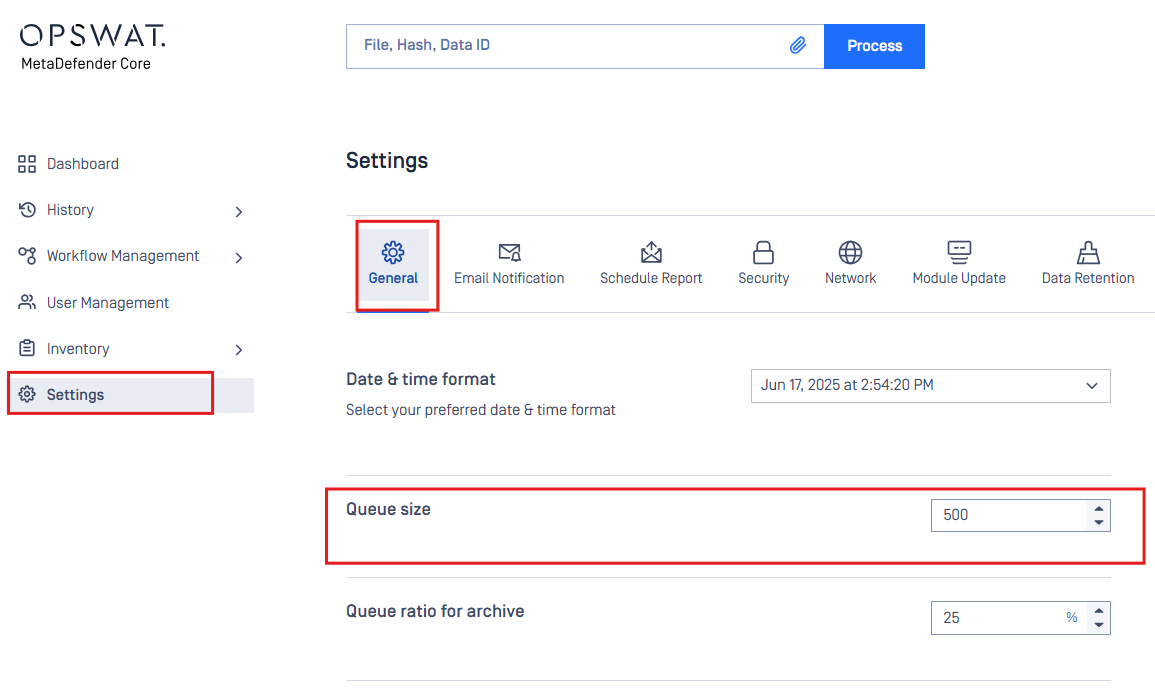Screen dimensions: 1155x697
Task: Increase Queue size with up arrow
Action: pyautogui.click(x=1098, y=508)
